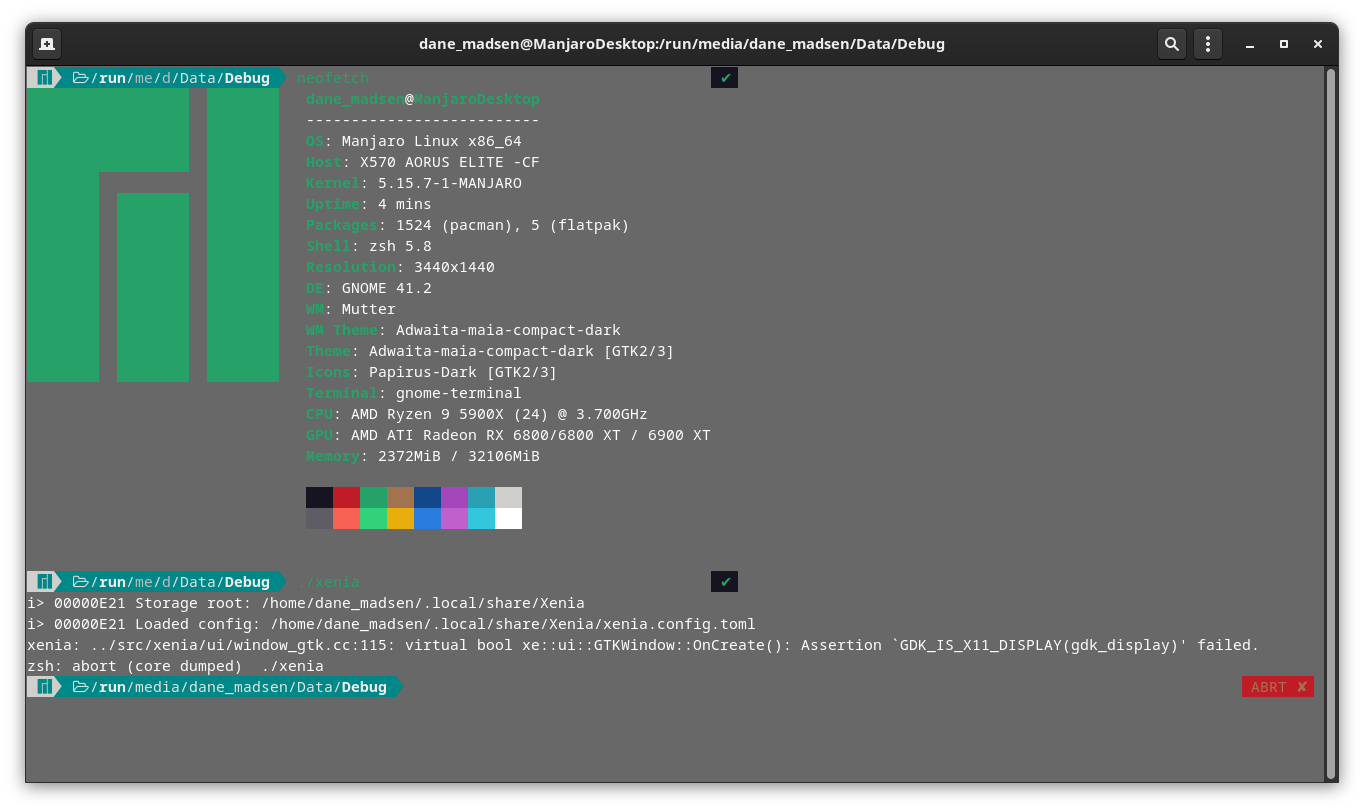Select the run segment in the bottom prompt path
The height and width of the screenshot is (811, 1364).
111,686
